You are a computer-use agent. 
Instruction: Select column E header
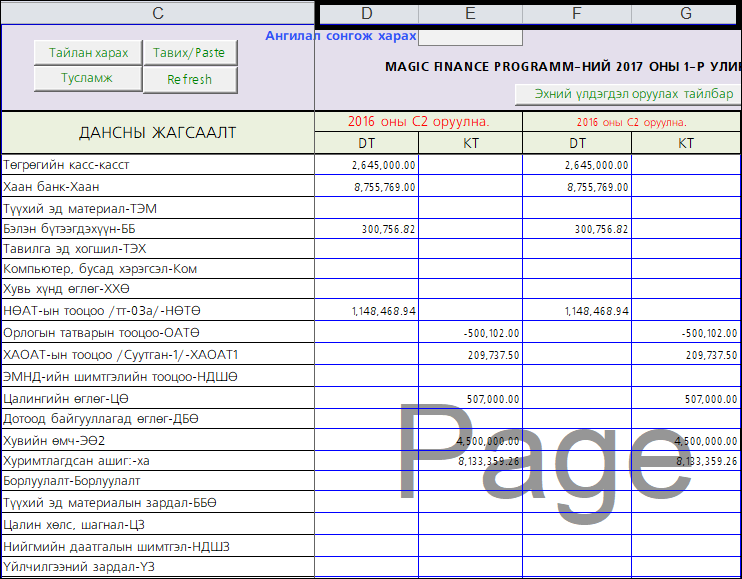coord(470,13)
